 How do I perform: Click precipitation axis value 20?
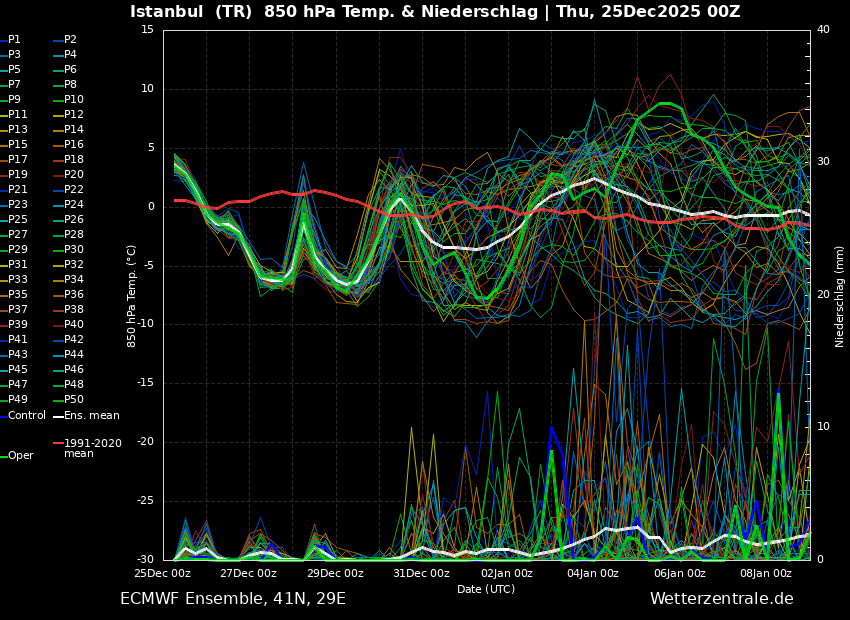pos(823,294)
